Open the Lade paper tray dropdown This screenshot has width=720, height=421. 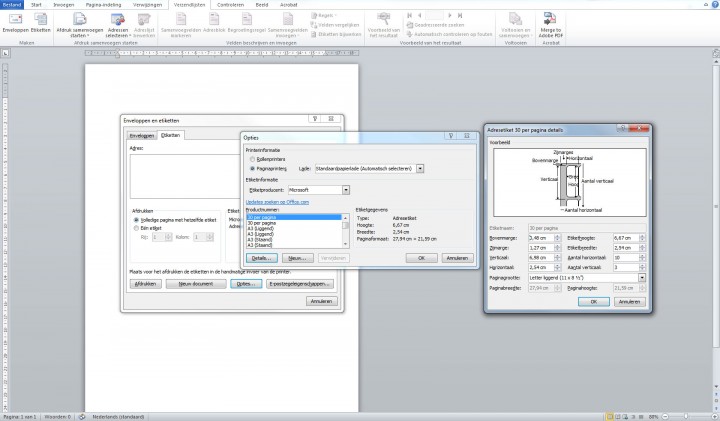tap(420, 168)
